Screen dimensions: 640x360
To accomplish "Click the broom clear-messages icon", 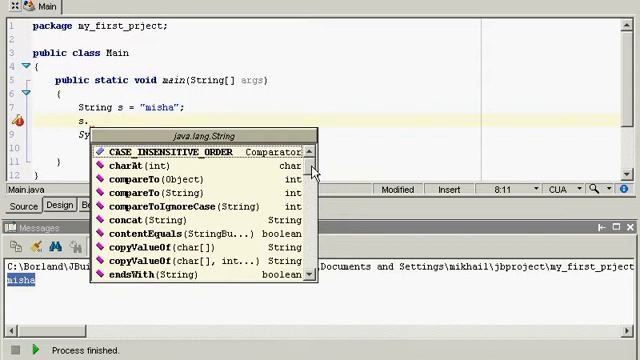I will point(36,247).
